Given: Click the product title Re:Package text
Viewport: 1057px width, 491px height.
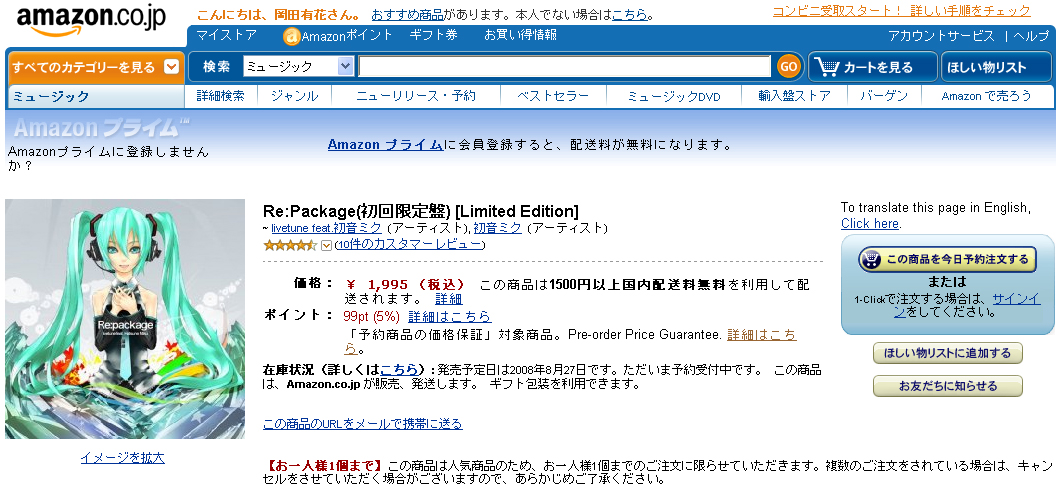Looking at the screenshot, I should pos(421,210).
